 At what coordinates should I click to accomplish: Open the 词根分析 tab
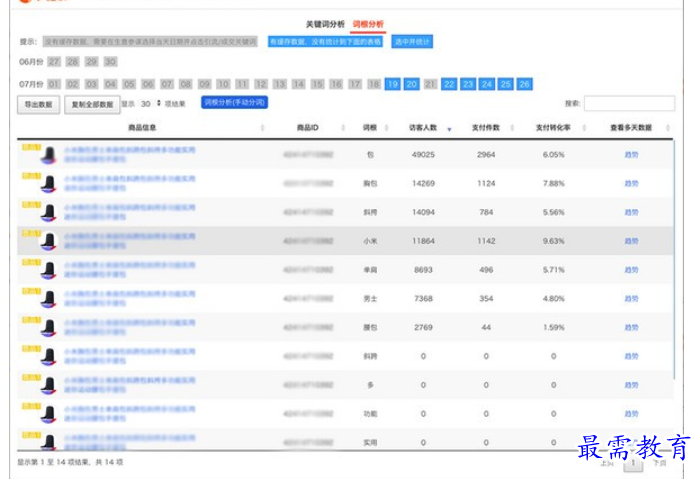[367, 23]
